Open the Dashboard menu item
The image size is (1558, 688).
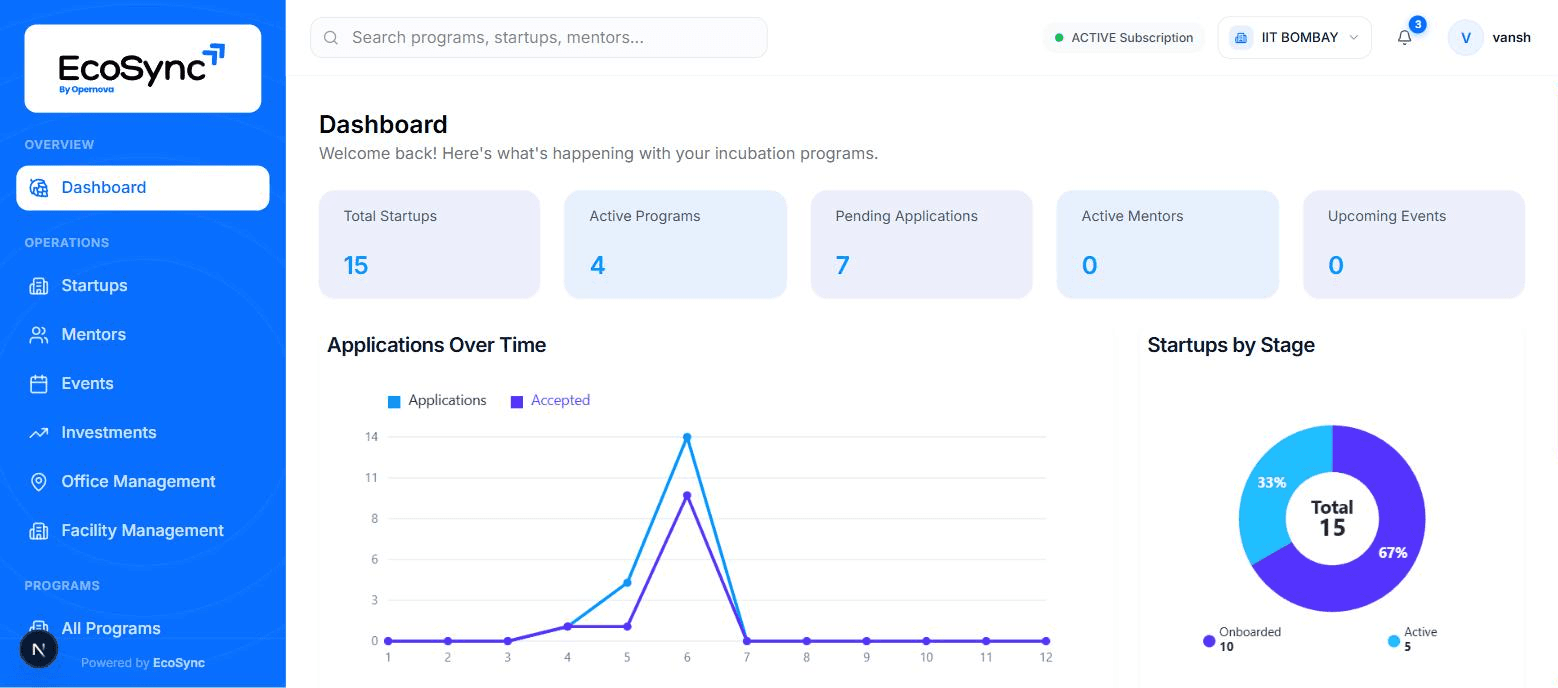[143, 188]
